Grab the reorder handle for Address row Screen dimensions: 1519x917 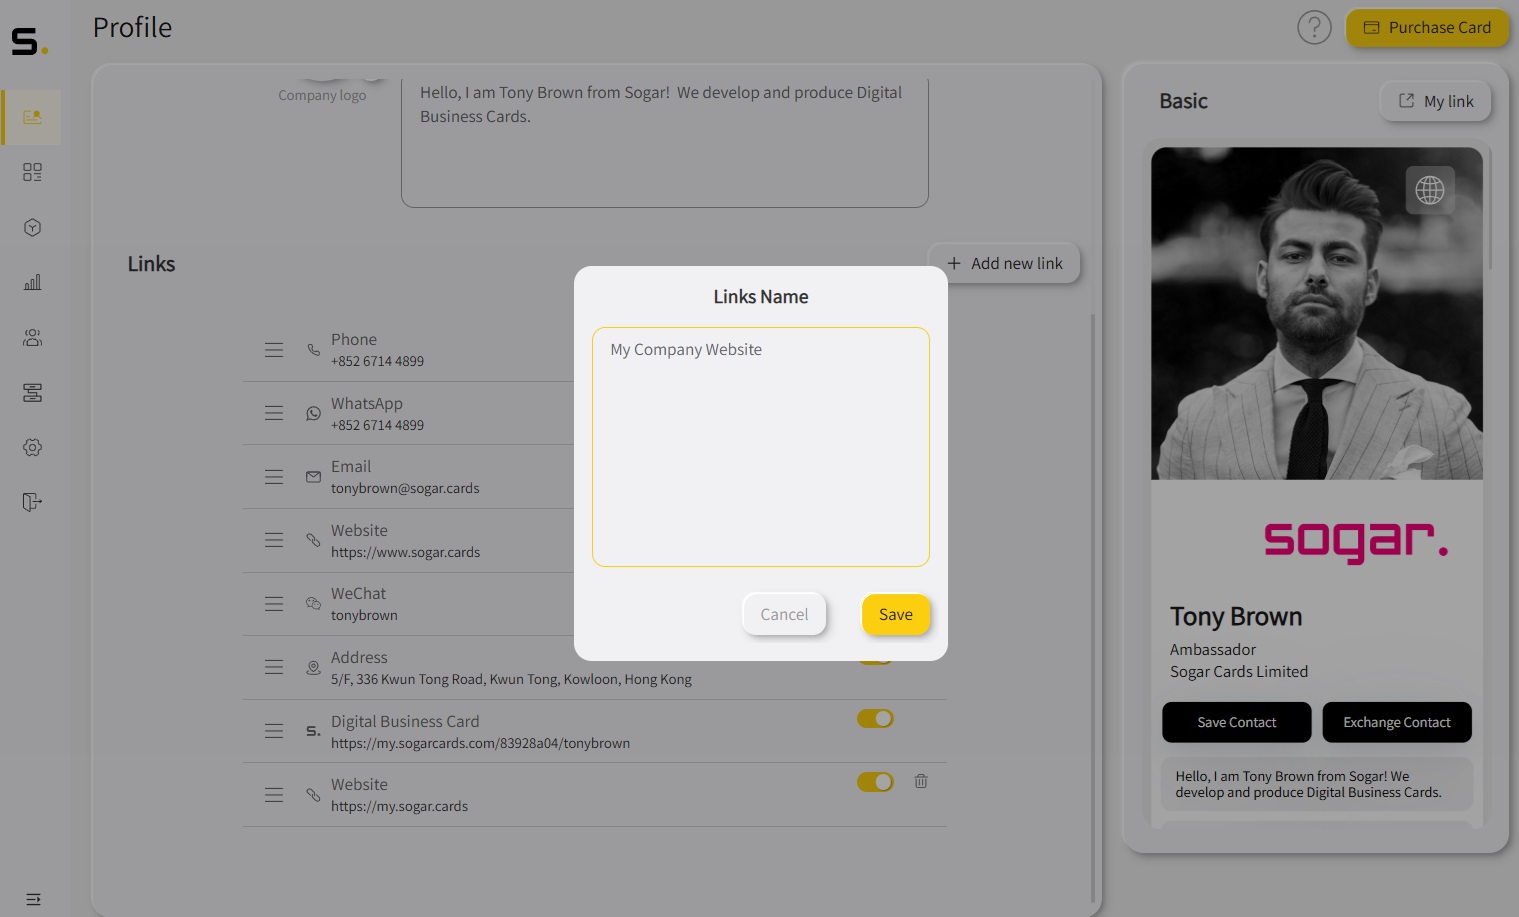pos(274,667)
